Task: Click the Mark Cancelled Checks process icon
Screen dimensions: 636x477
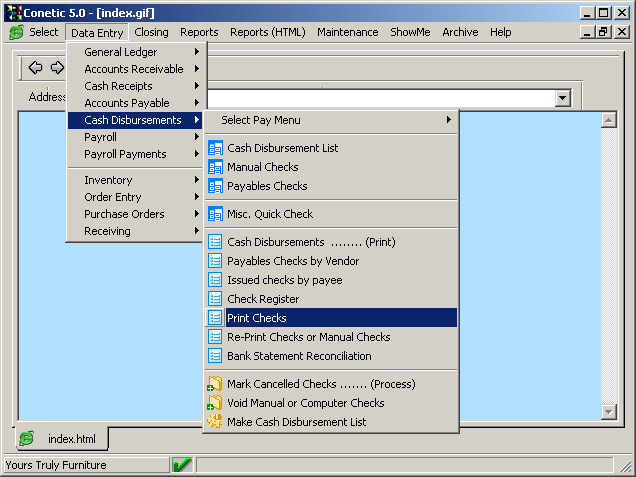Action: [215, 384]
